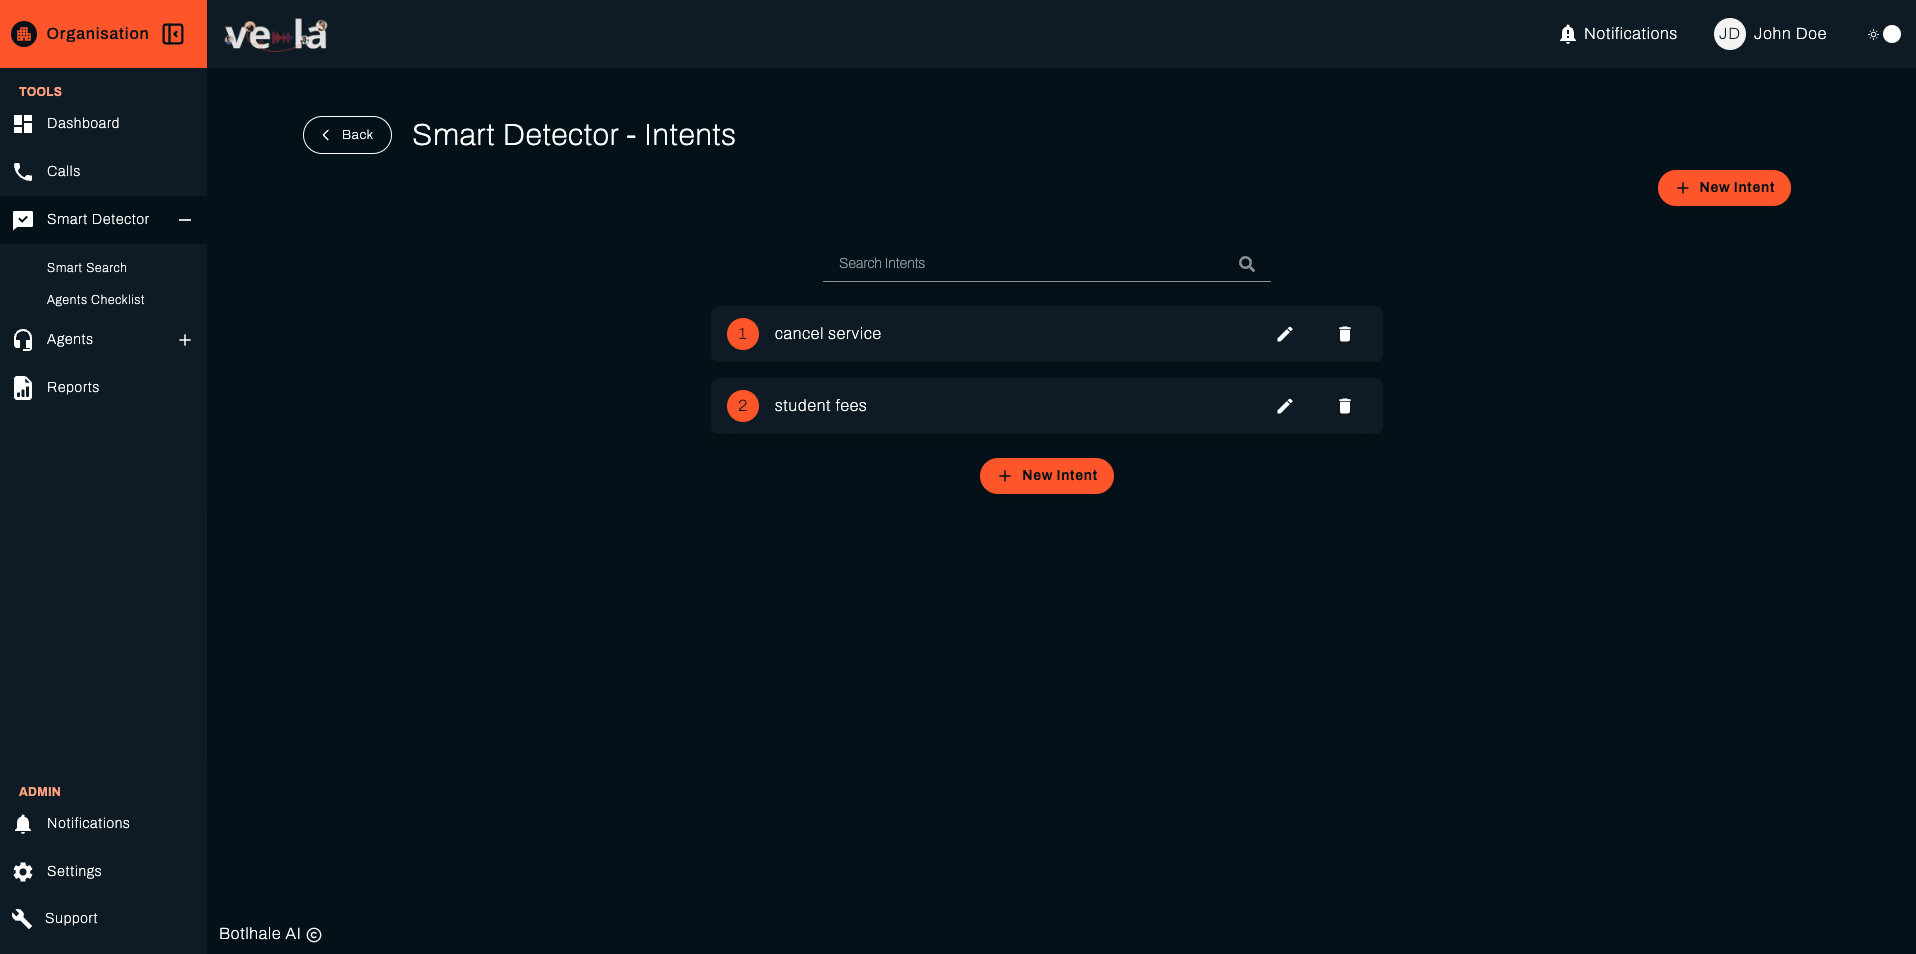
Task: Delete the cancel service intent
Action: click(x=1345, y=334)
